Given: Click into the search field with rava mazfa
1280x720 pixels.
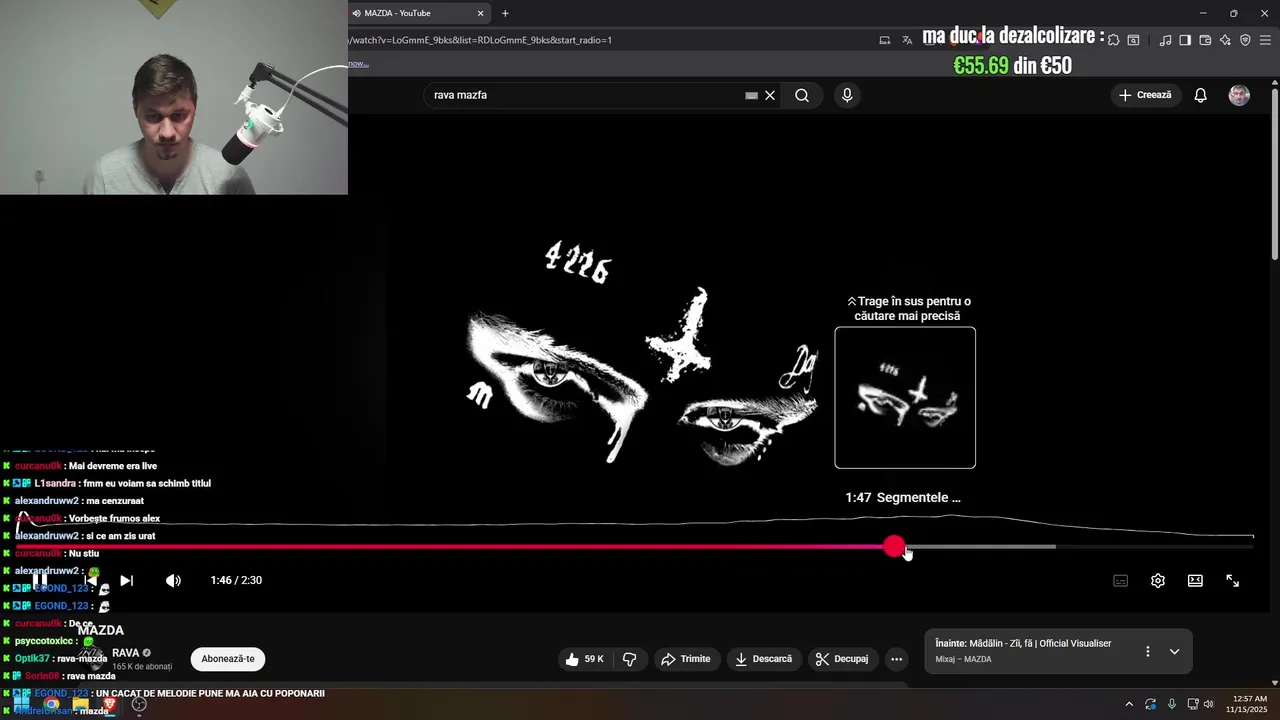Looking at the screenshot, I should [x=585, y=95].
